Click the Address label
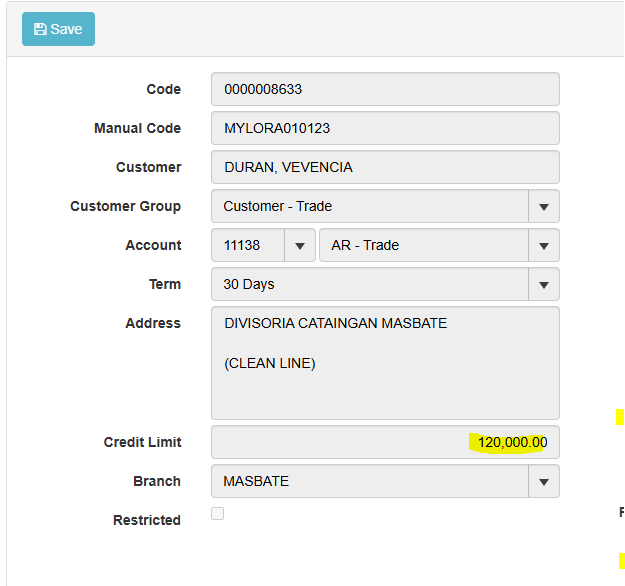This screenshot has height=586, width=625. pyautogui.click(x=153, y=323)
